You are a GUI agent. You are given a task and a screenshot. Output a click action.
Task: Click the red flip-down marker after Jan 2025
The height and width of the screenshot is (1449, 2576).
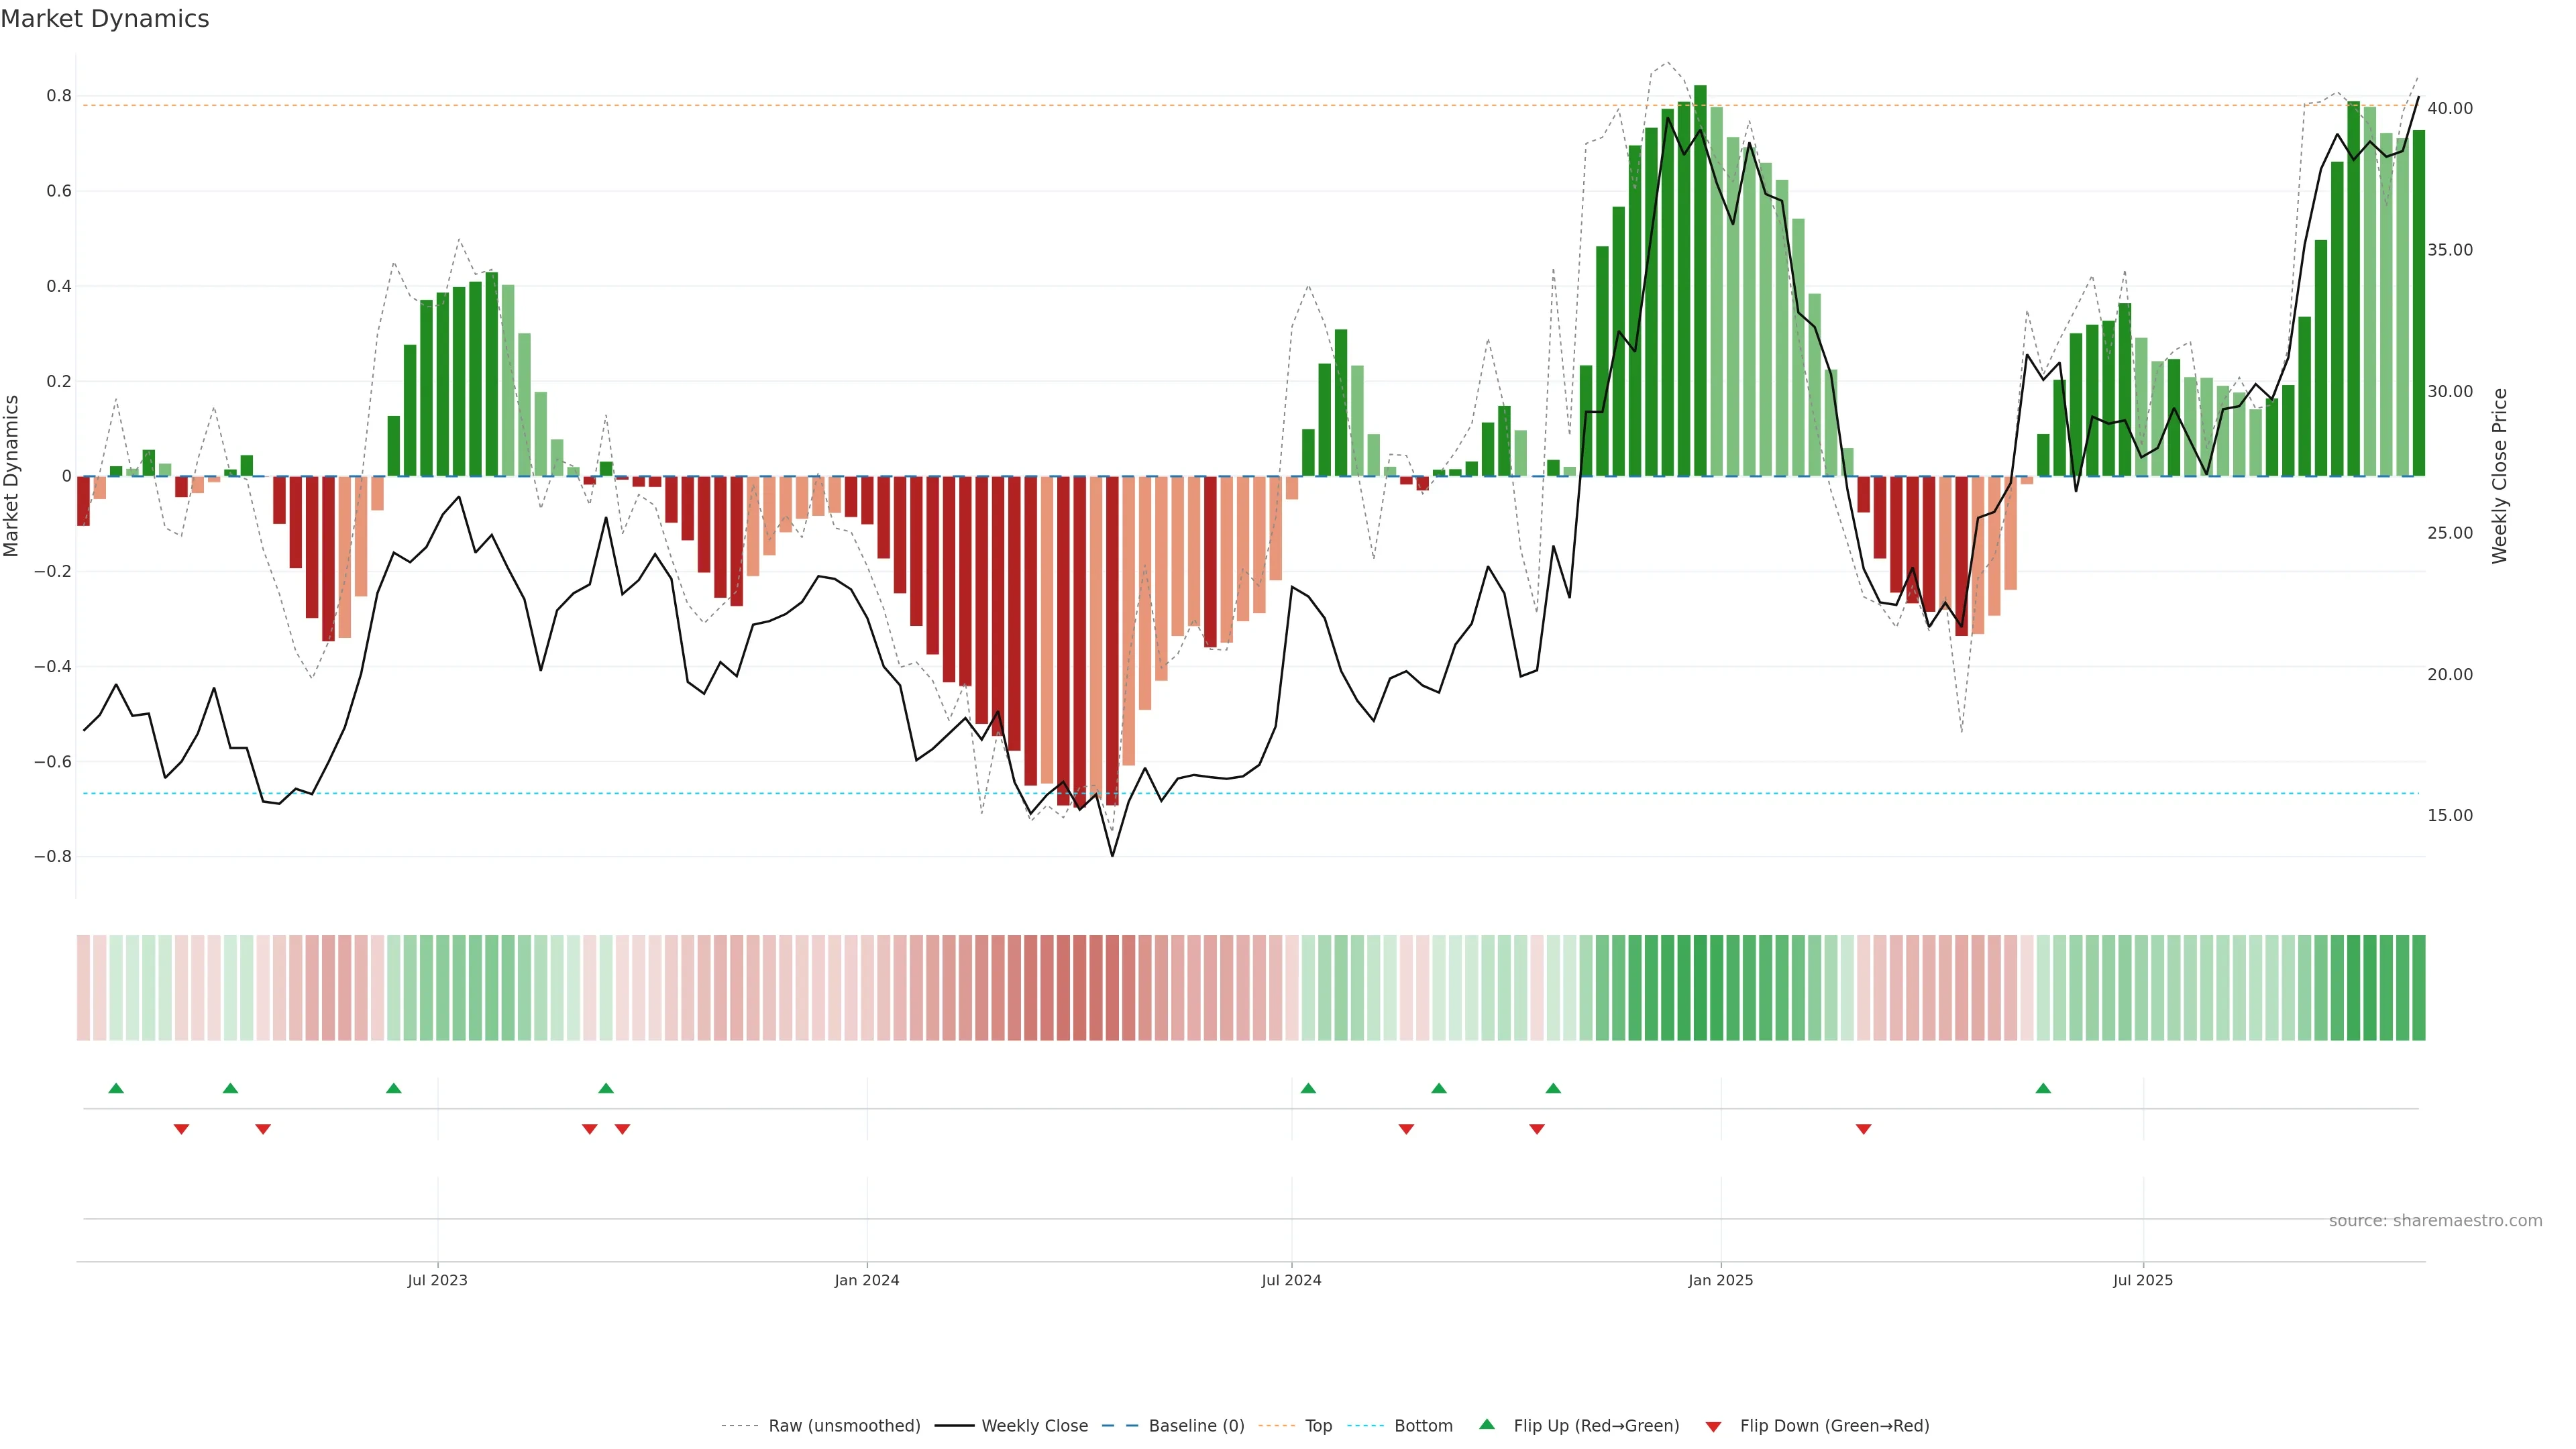tap(1863, 1129)
